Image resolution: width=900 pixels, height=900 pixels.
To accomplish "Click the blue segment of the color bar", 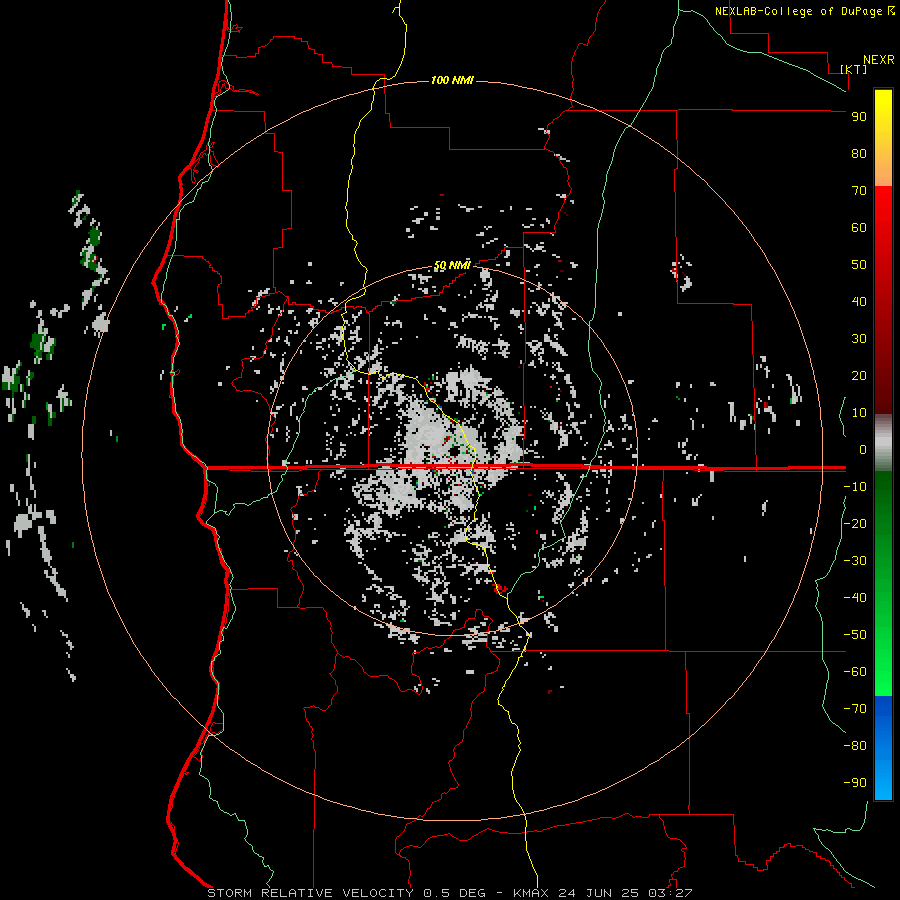I will tap(883, 748).
